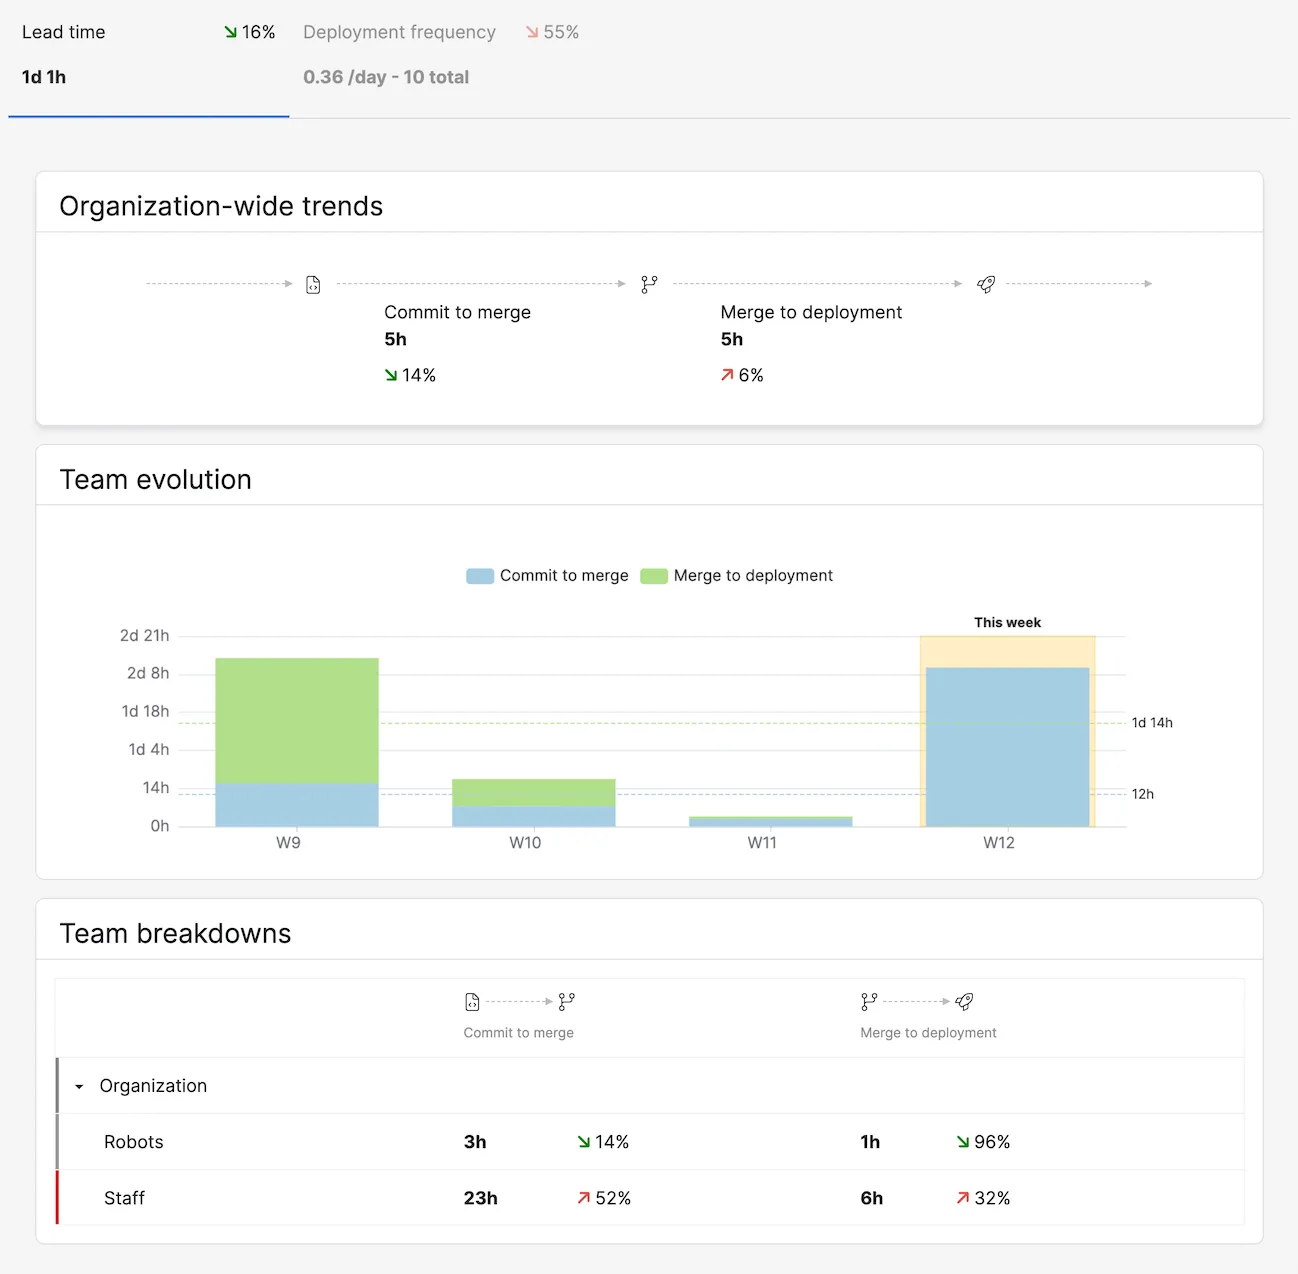Click the "This week" label above the chart
Screen dimensions: 1298x1274
pos(1008,622)
